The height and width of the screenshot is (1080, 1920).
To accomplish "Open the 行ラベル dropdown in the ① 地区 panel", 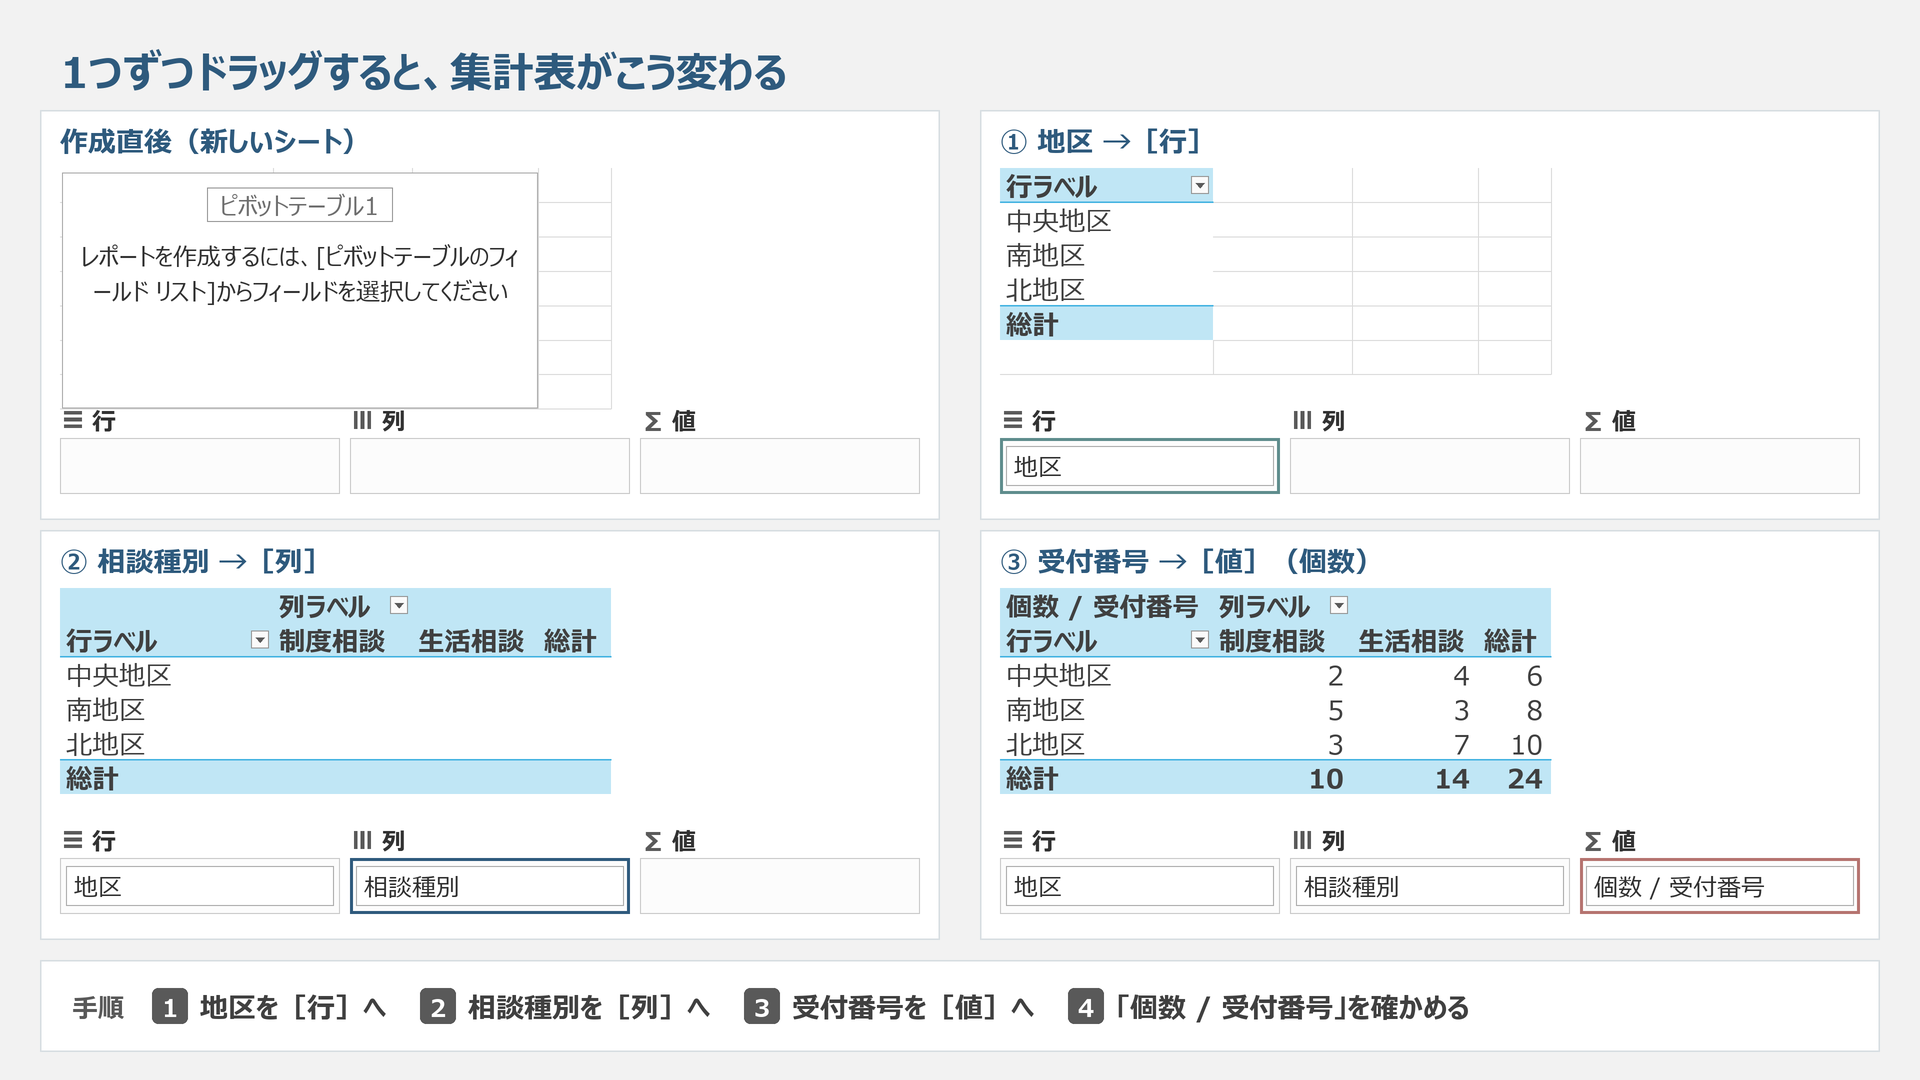I will pos(1200,185).
